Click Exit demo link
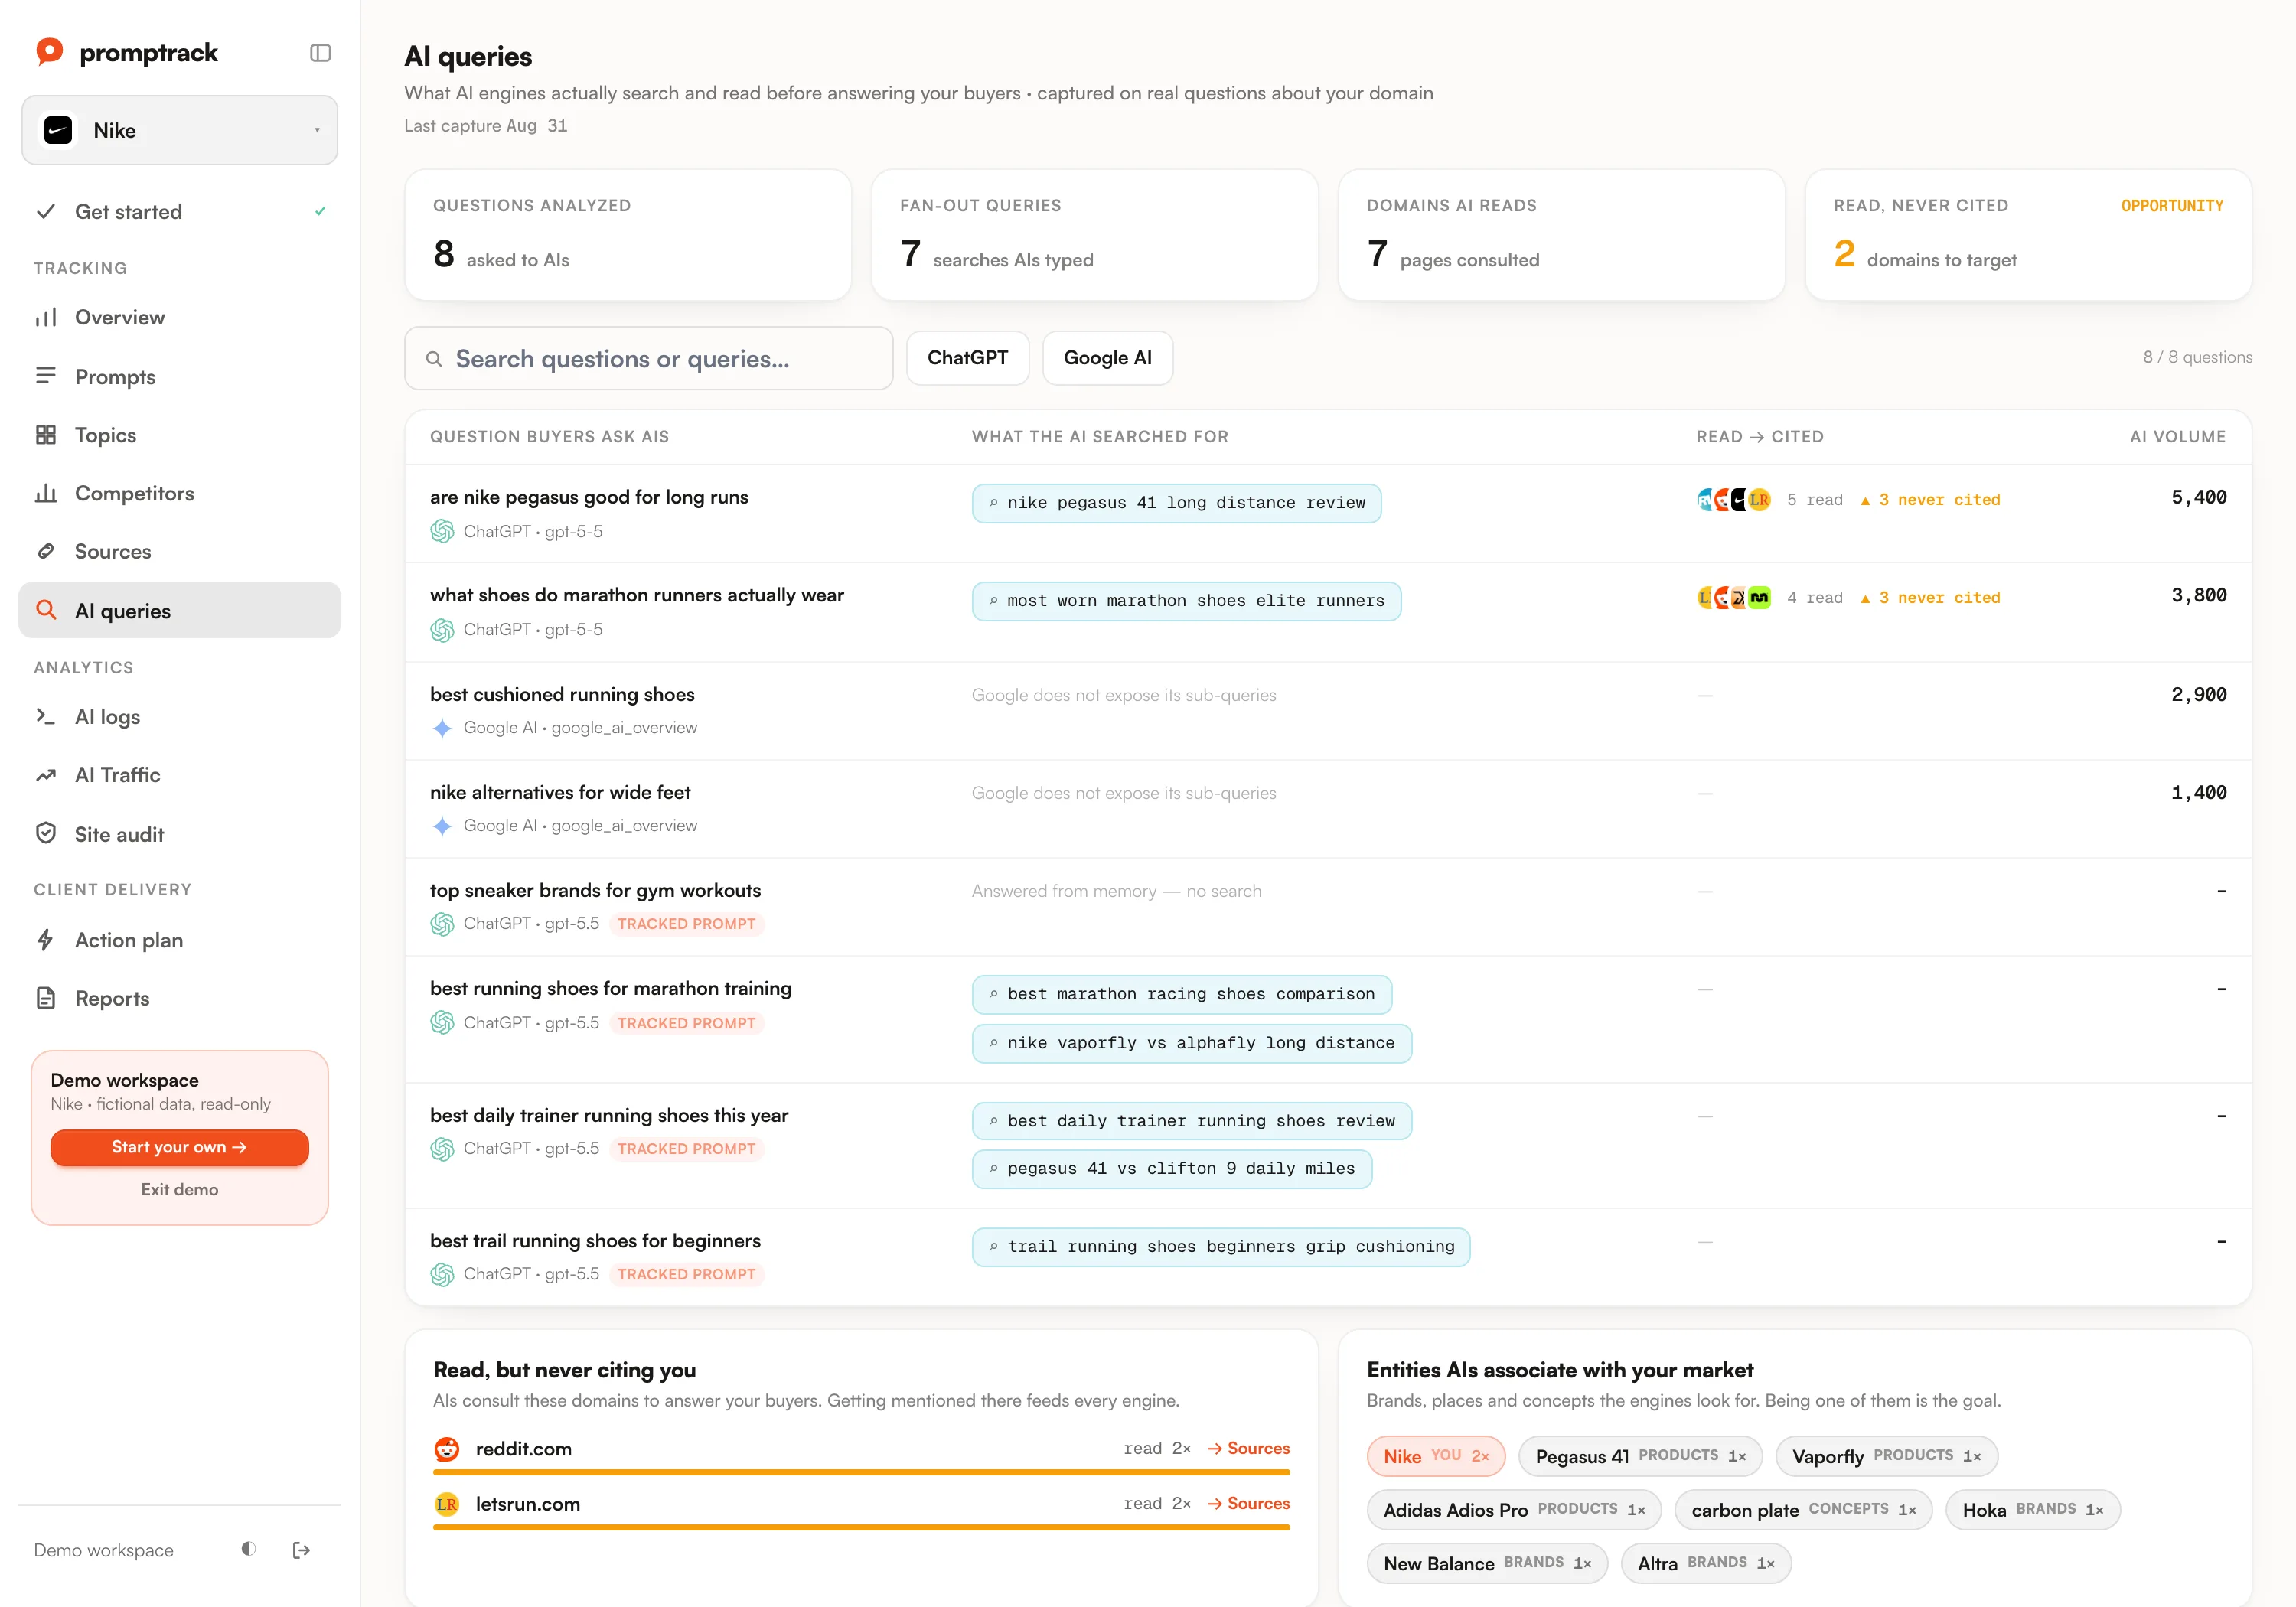Image resolution: width=2296 pixels, height=1607 pixels. tap(180, 1189)
